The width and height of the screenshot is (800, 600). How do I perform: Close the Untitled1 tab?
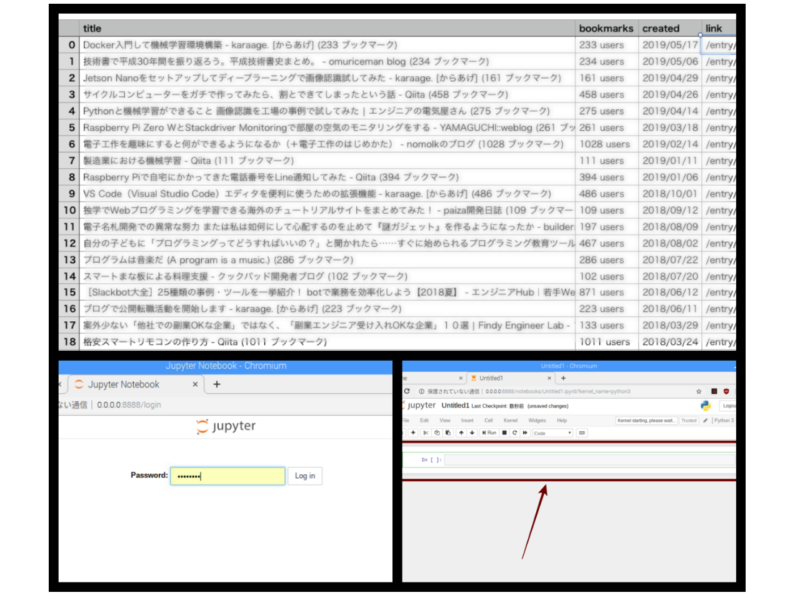pos(549,378)
